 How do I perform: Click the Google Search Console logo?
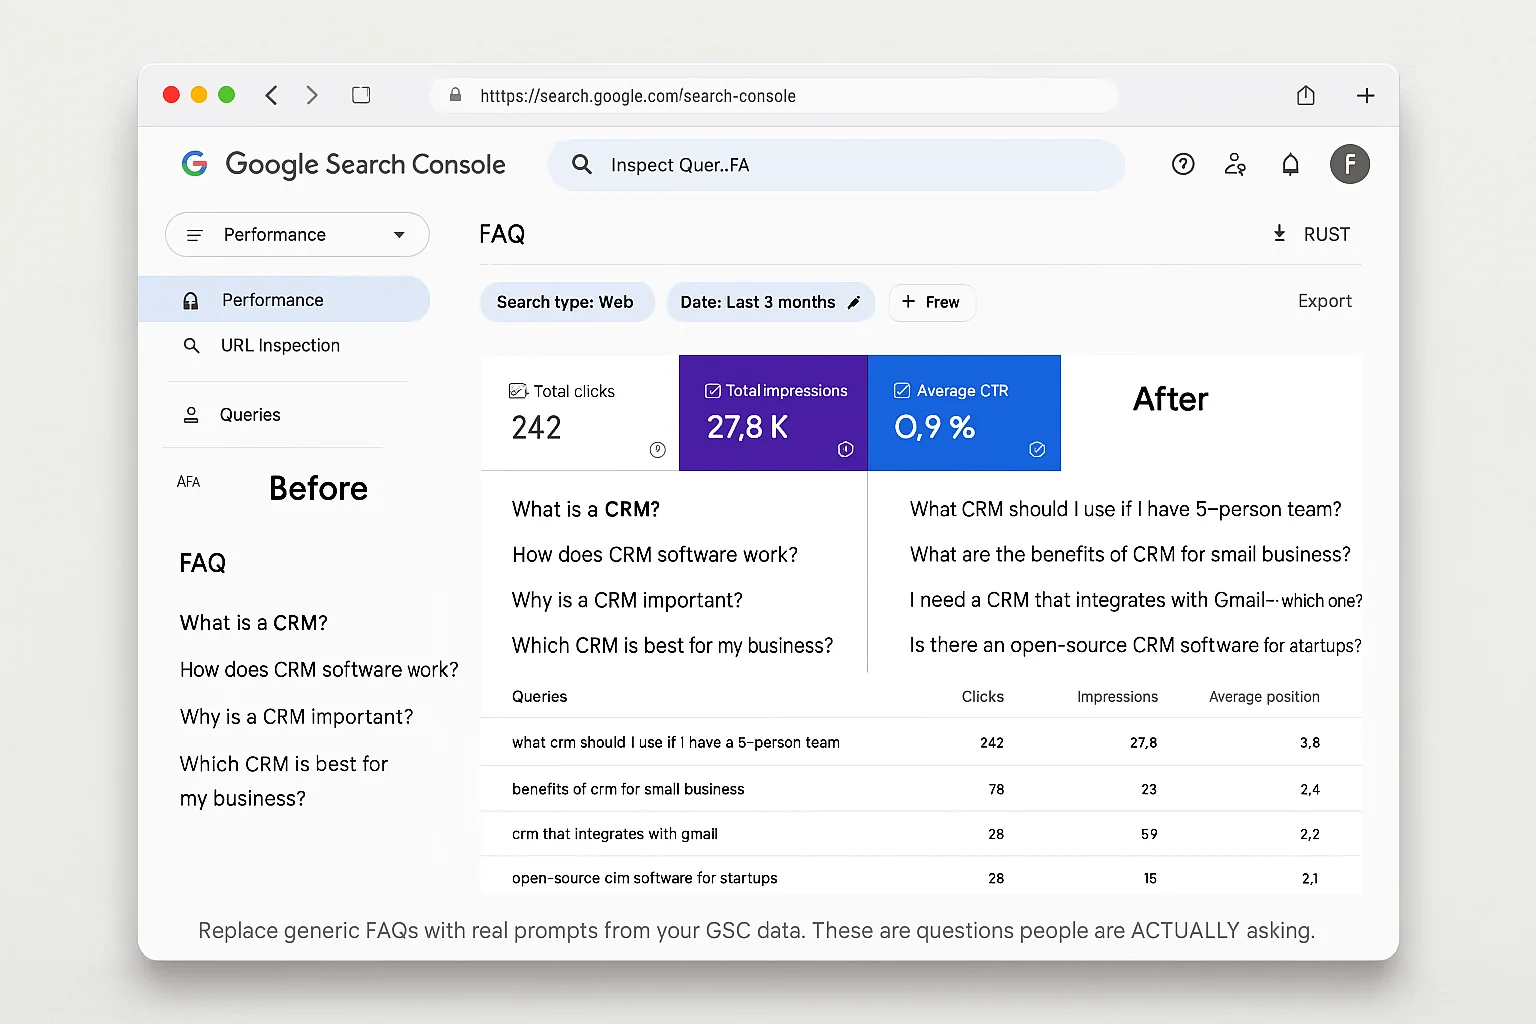coord(195,164)
